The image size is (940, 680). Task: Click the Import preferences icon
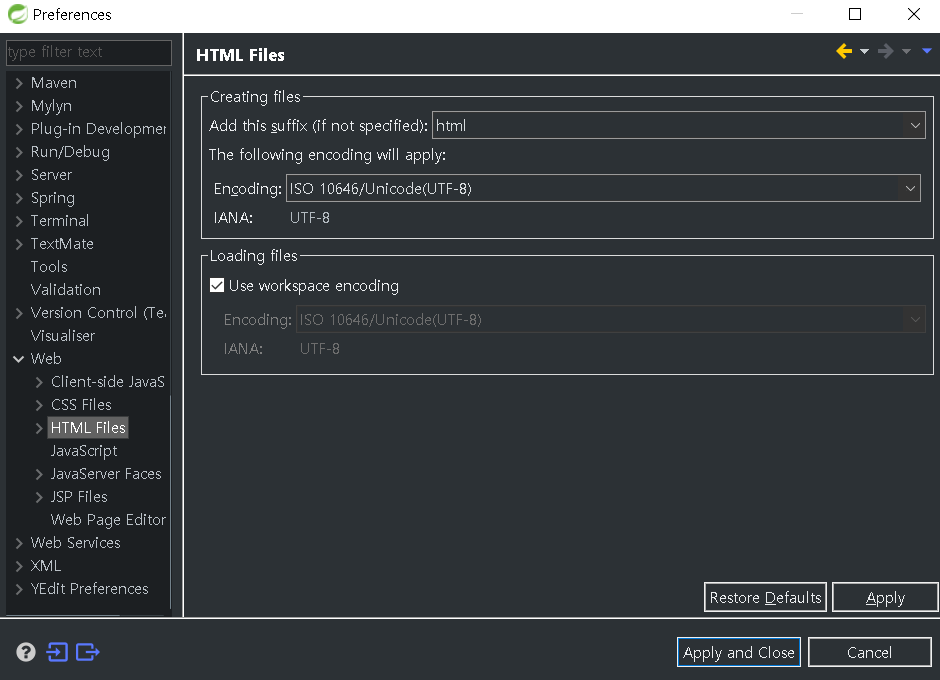point(57,652)
